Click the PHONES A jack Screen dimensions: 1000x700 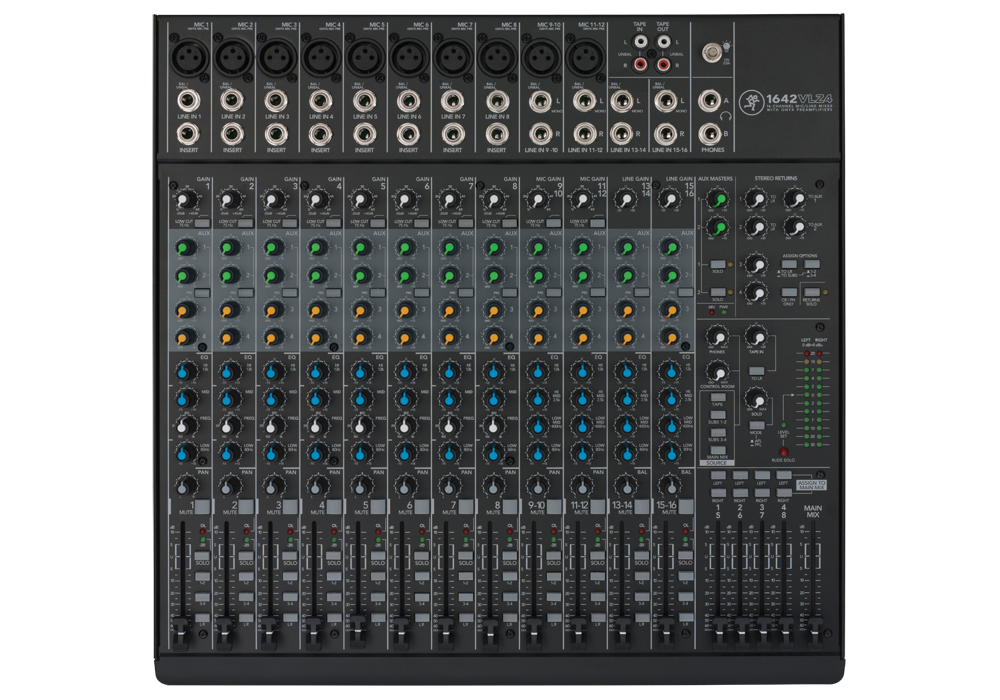pyautogui.click(x=709, y=101)
